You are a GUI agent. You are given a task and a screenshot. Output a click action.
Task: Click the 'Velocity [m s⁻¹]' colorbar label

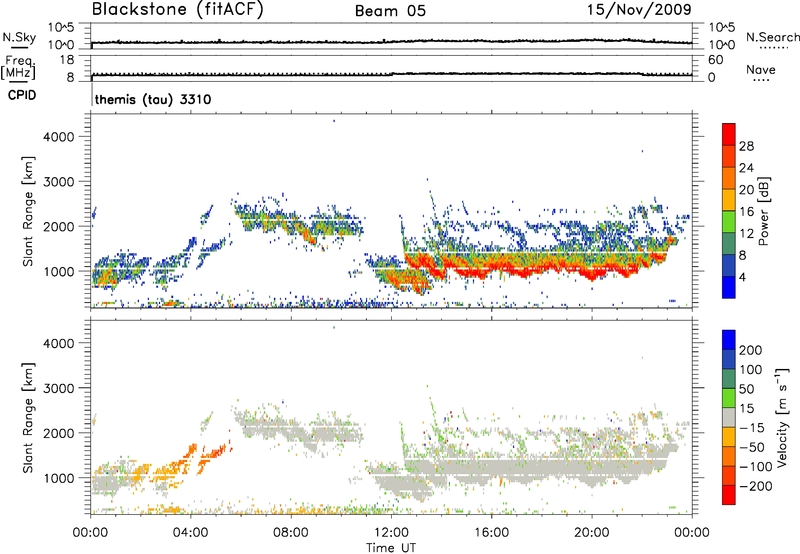(x=782, y=417)
